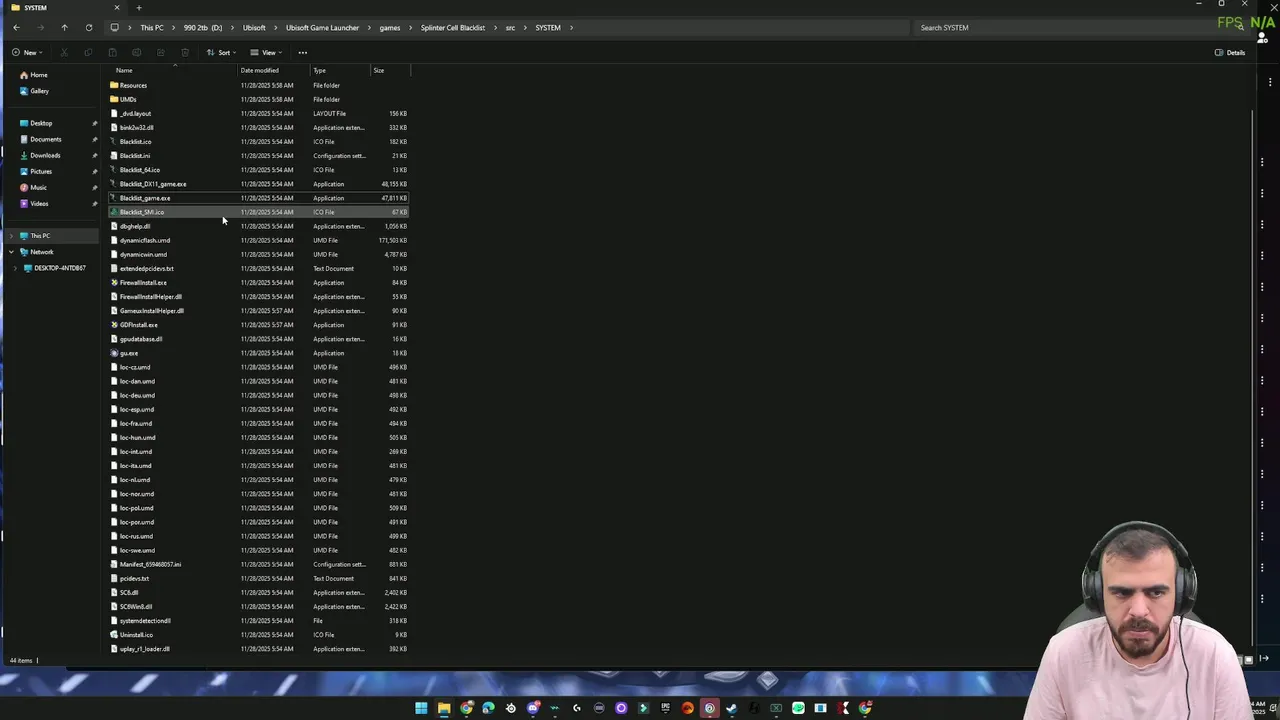The image size is (1280, 720).
Task: Expand DESKTOP-4NTDB67 network node
Action: point(17,268)
